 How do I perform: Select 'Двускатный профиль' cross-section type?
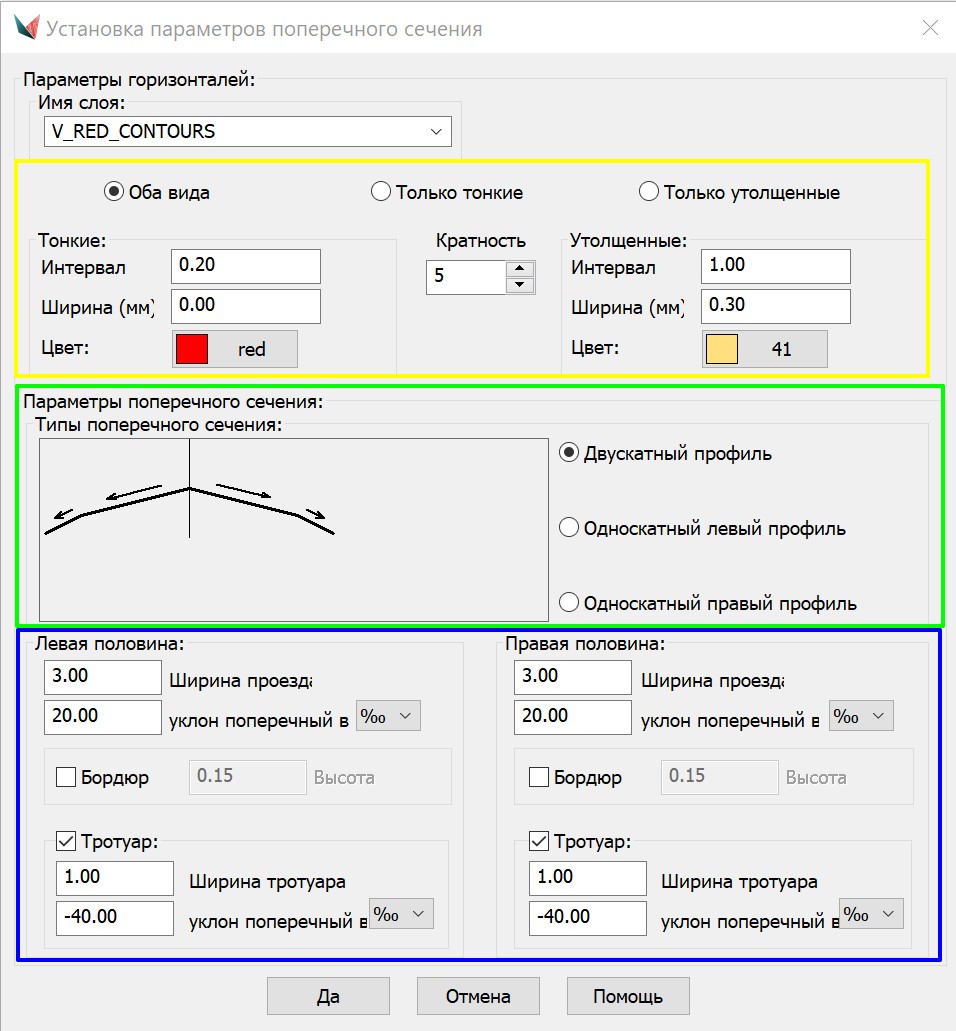(569, 453)
